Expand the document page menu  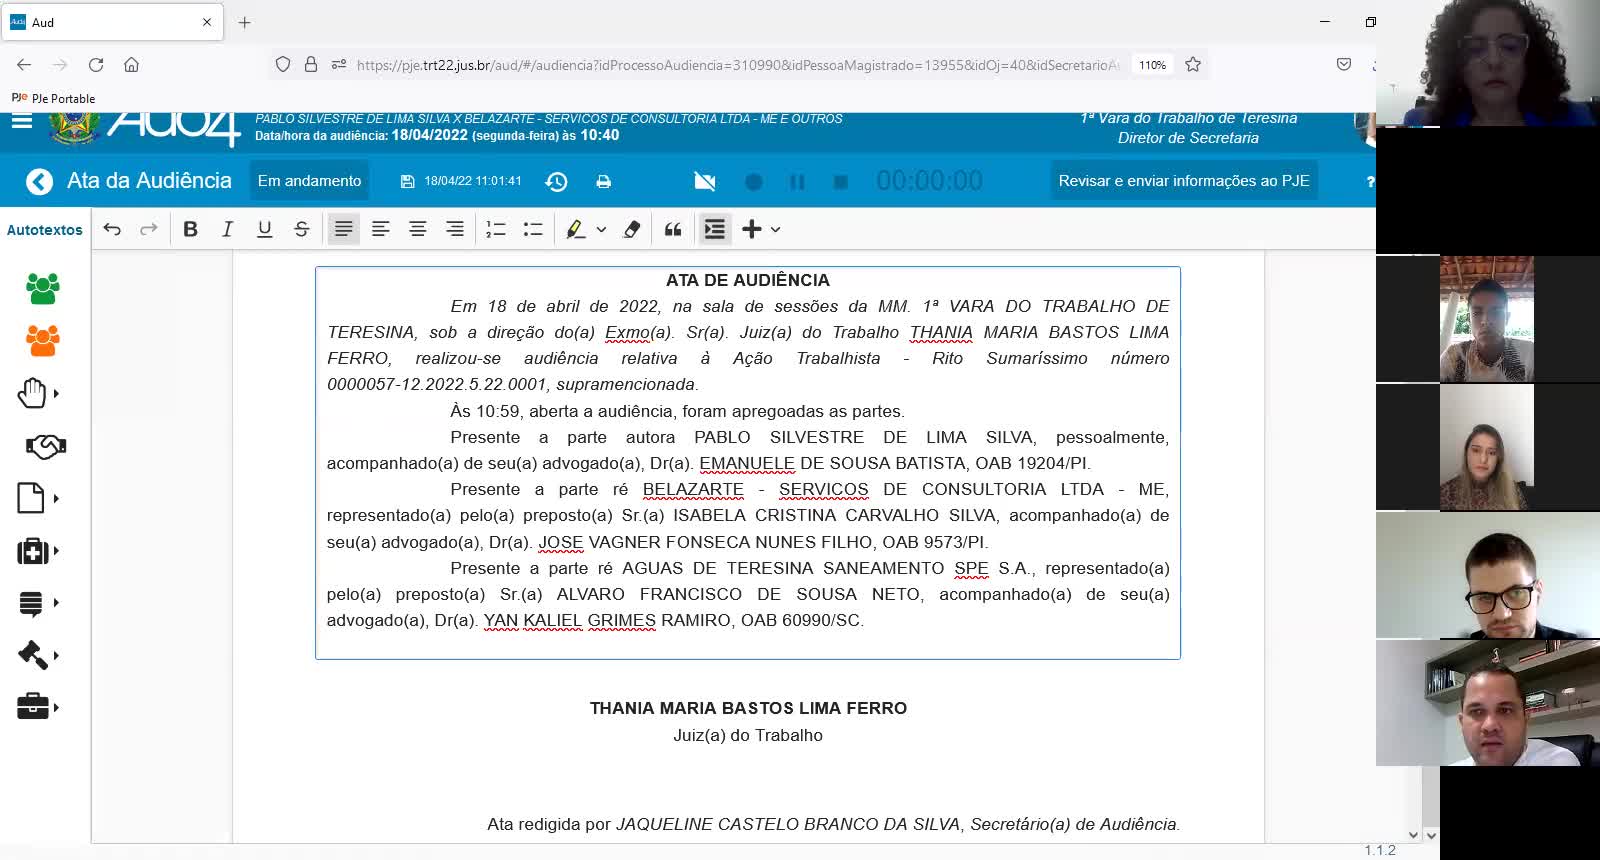38,498
